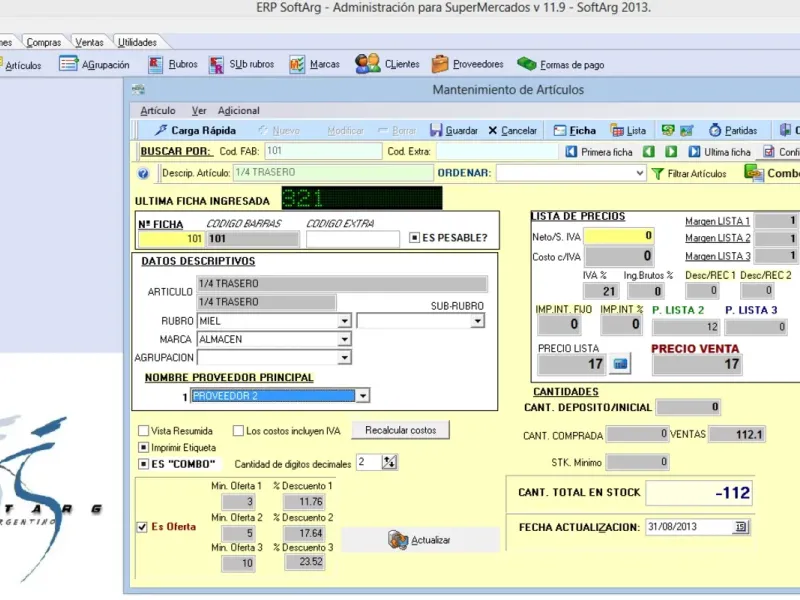Click the PRECIO VENTA value field
The image size is (800, 600).
point(697,364)
